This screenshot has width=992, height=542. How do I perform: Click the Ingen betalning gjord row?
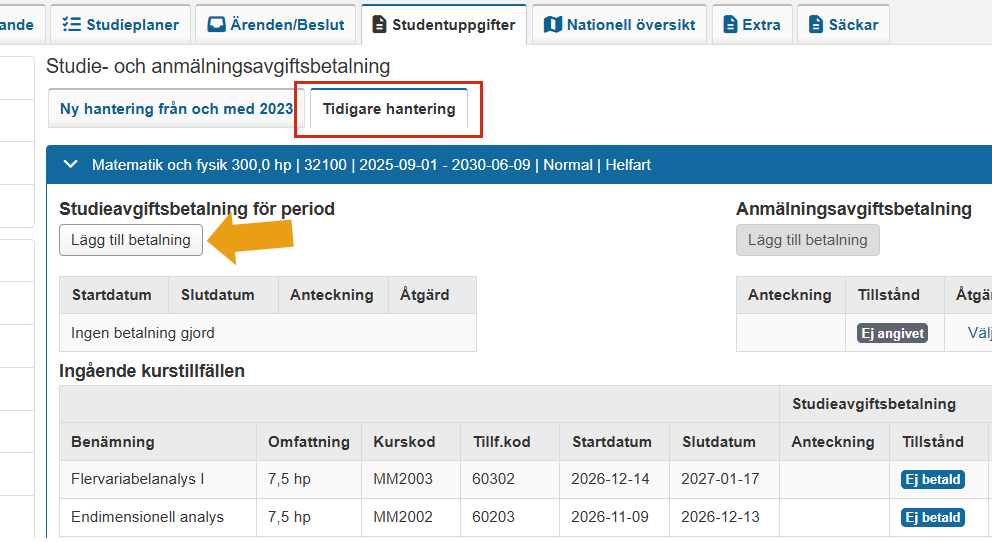[x=268, y=333]
